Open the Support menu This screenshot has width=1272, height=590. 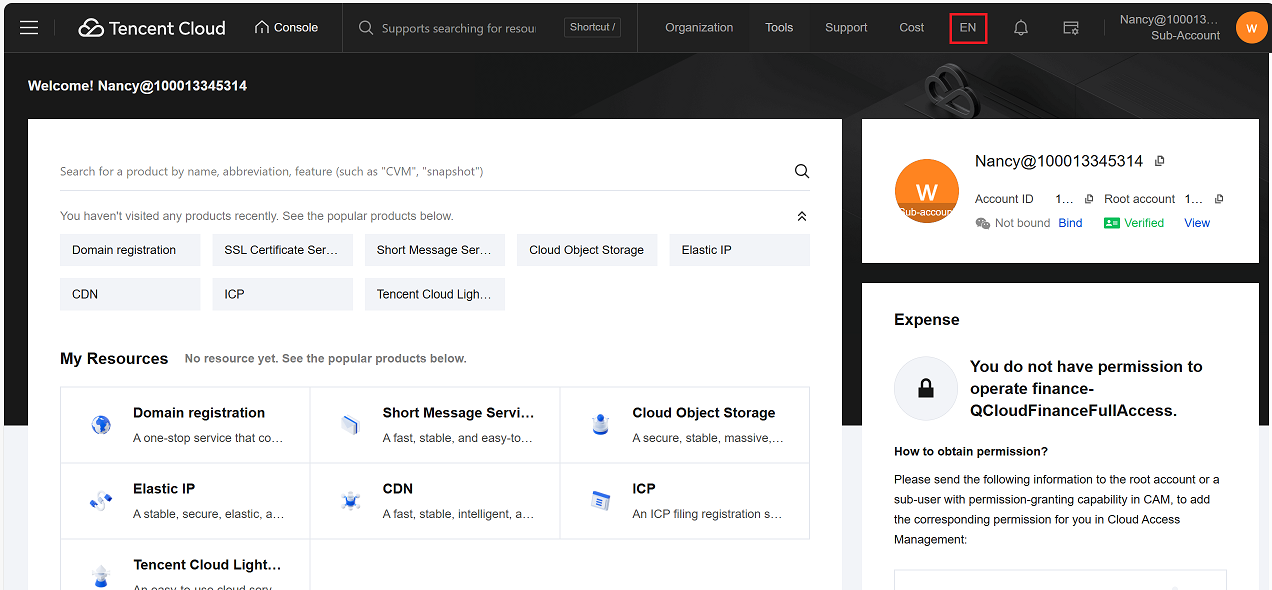click(x=846, y=27)
